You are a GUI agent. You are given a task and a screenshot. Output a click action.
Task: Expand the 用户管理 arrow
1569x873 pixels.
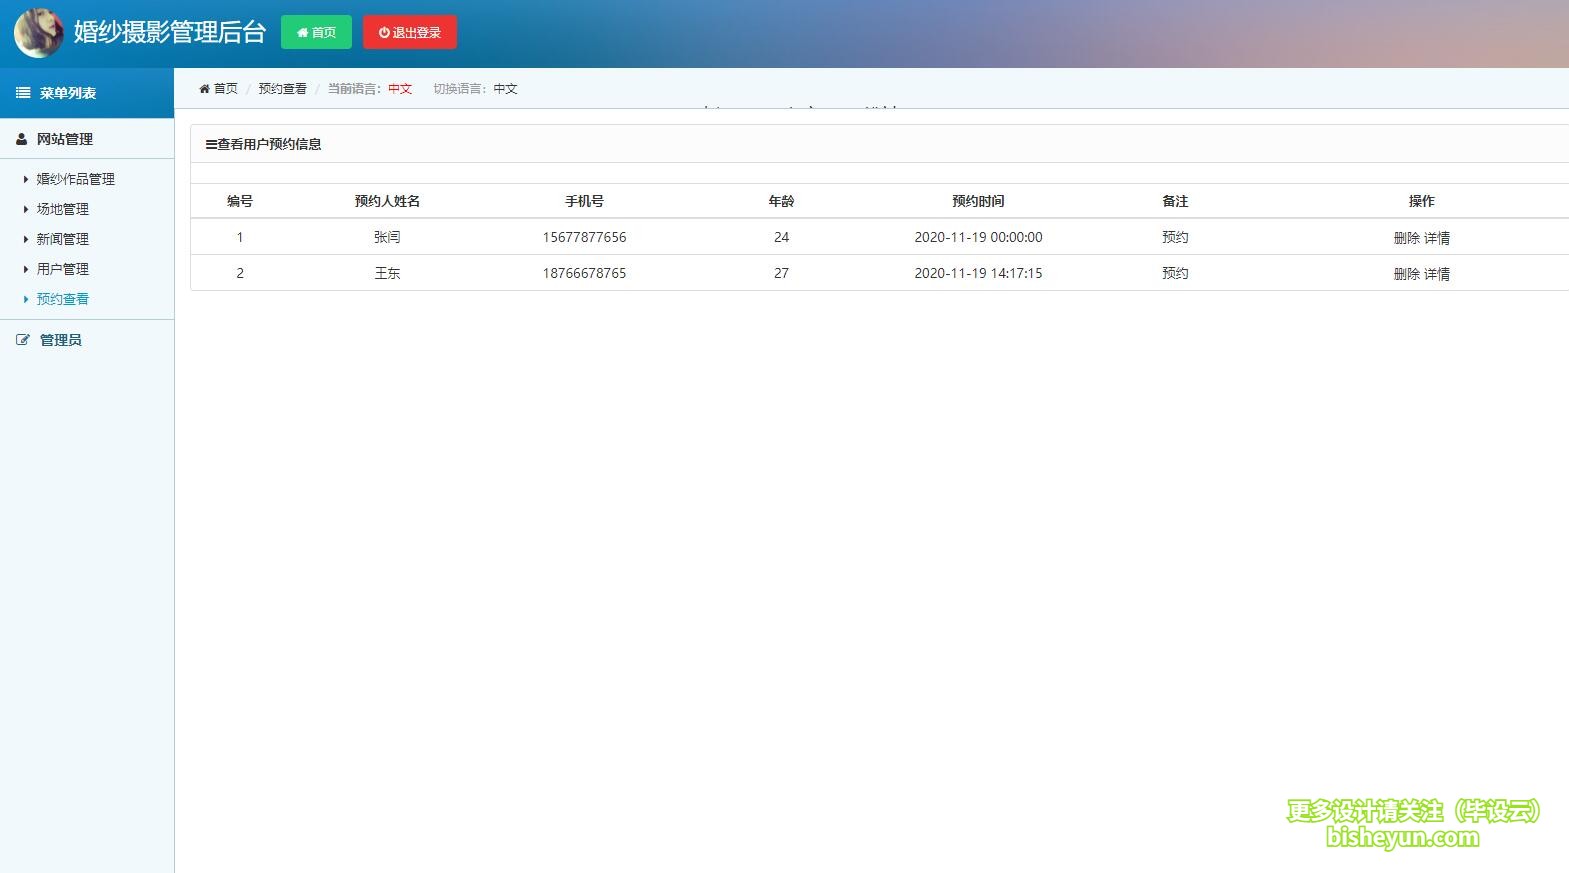click(x=26, y=269)
